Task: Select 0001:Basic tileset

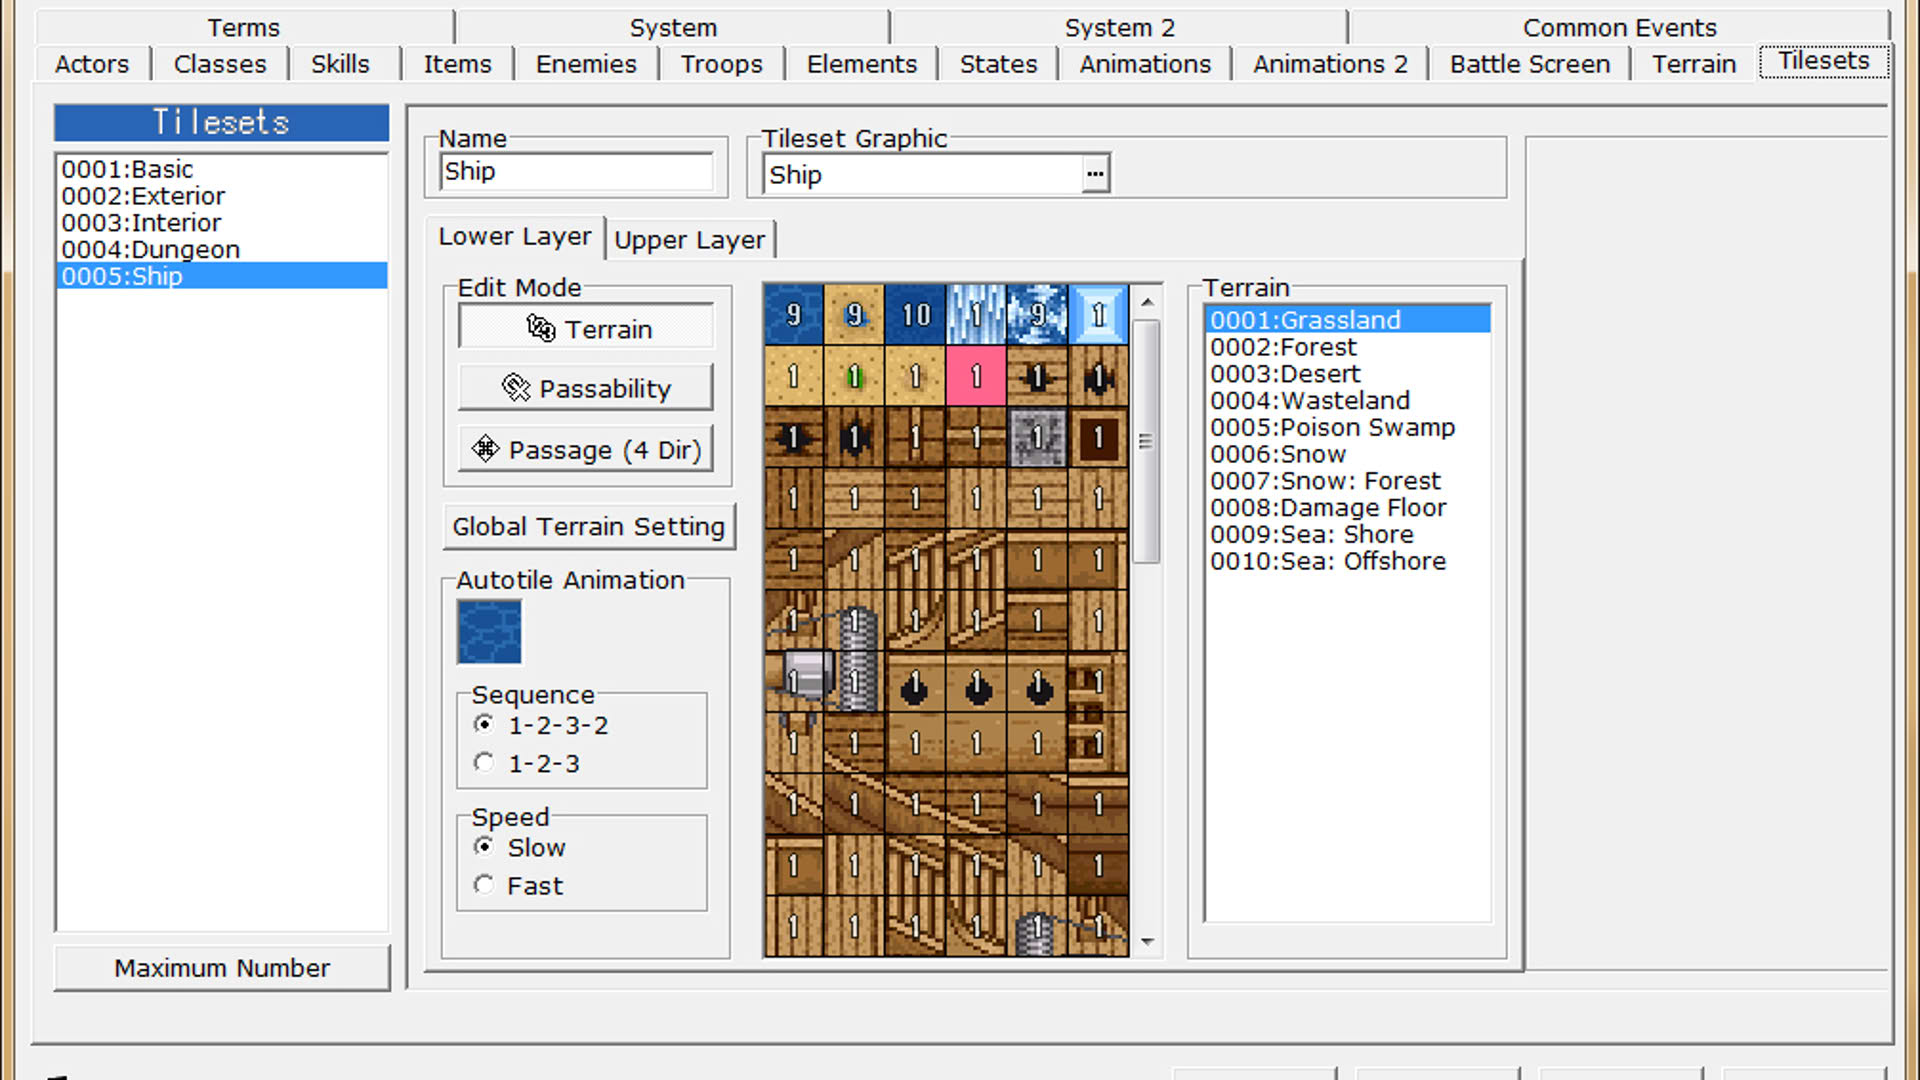Action: point(222,169)
